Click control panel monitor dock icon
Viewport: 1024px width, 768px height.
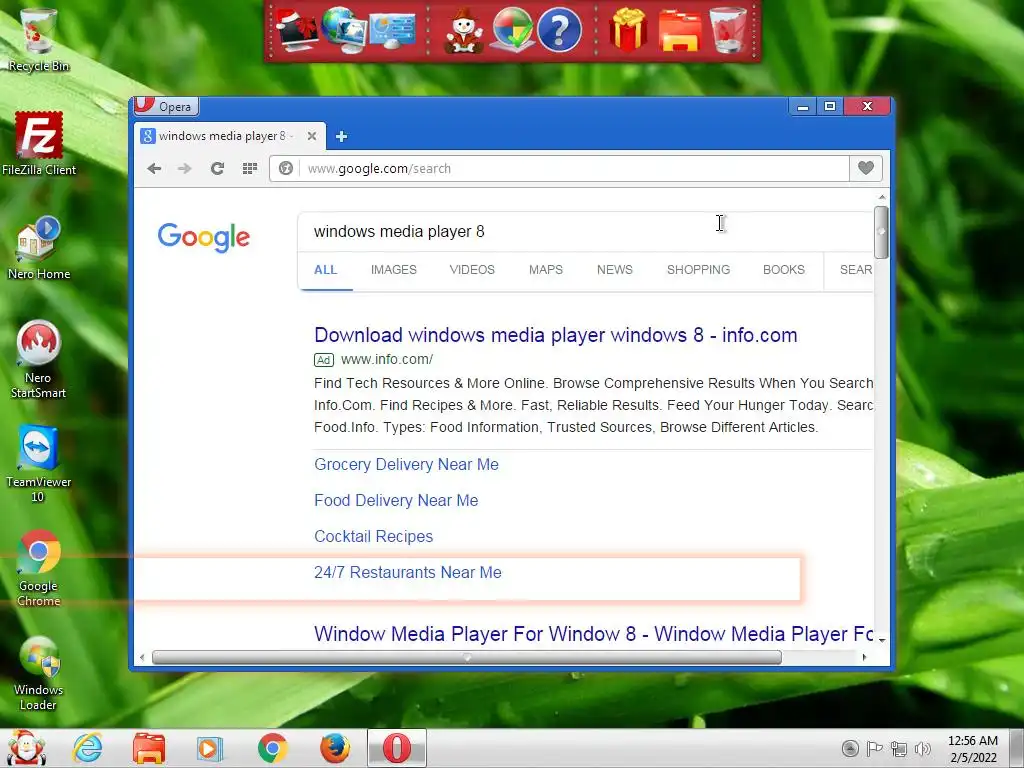tap(392, 31)
